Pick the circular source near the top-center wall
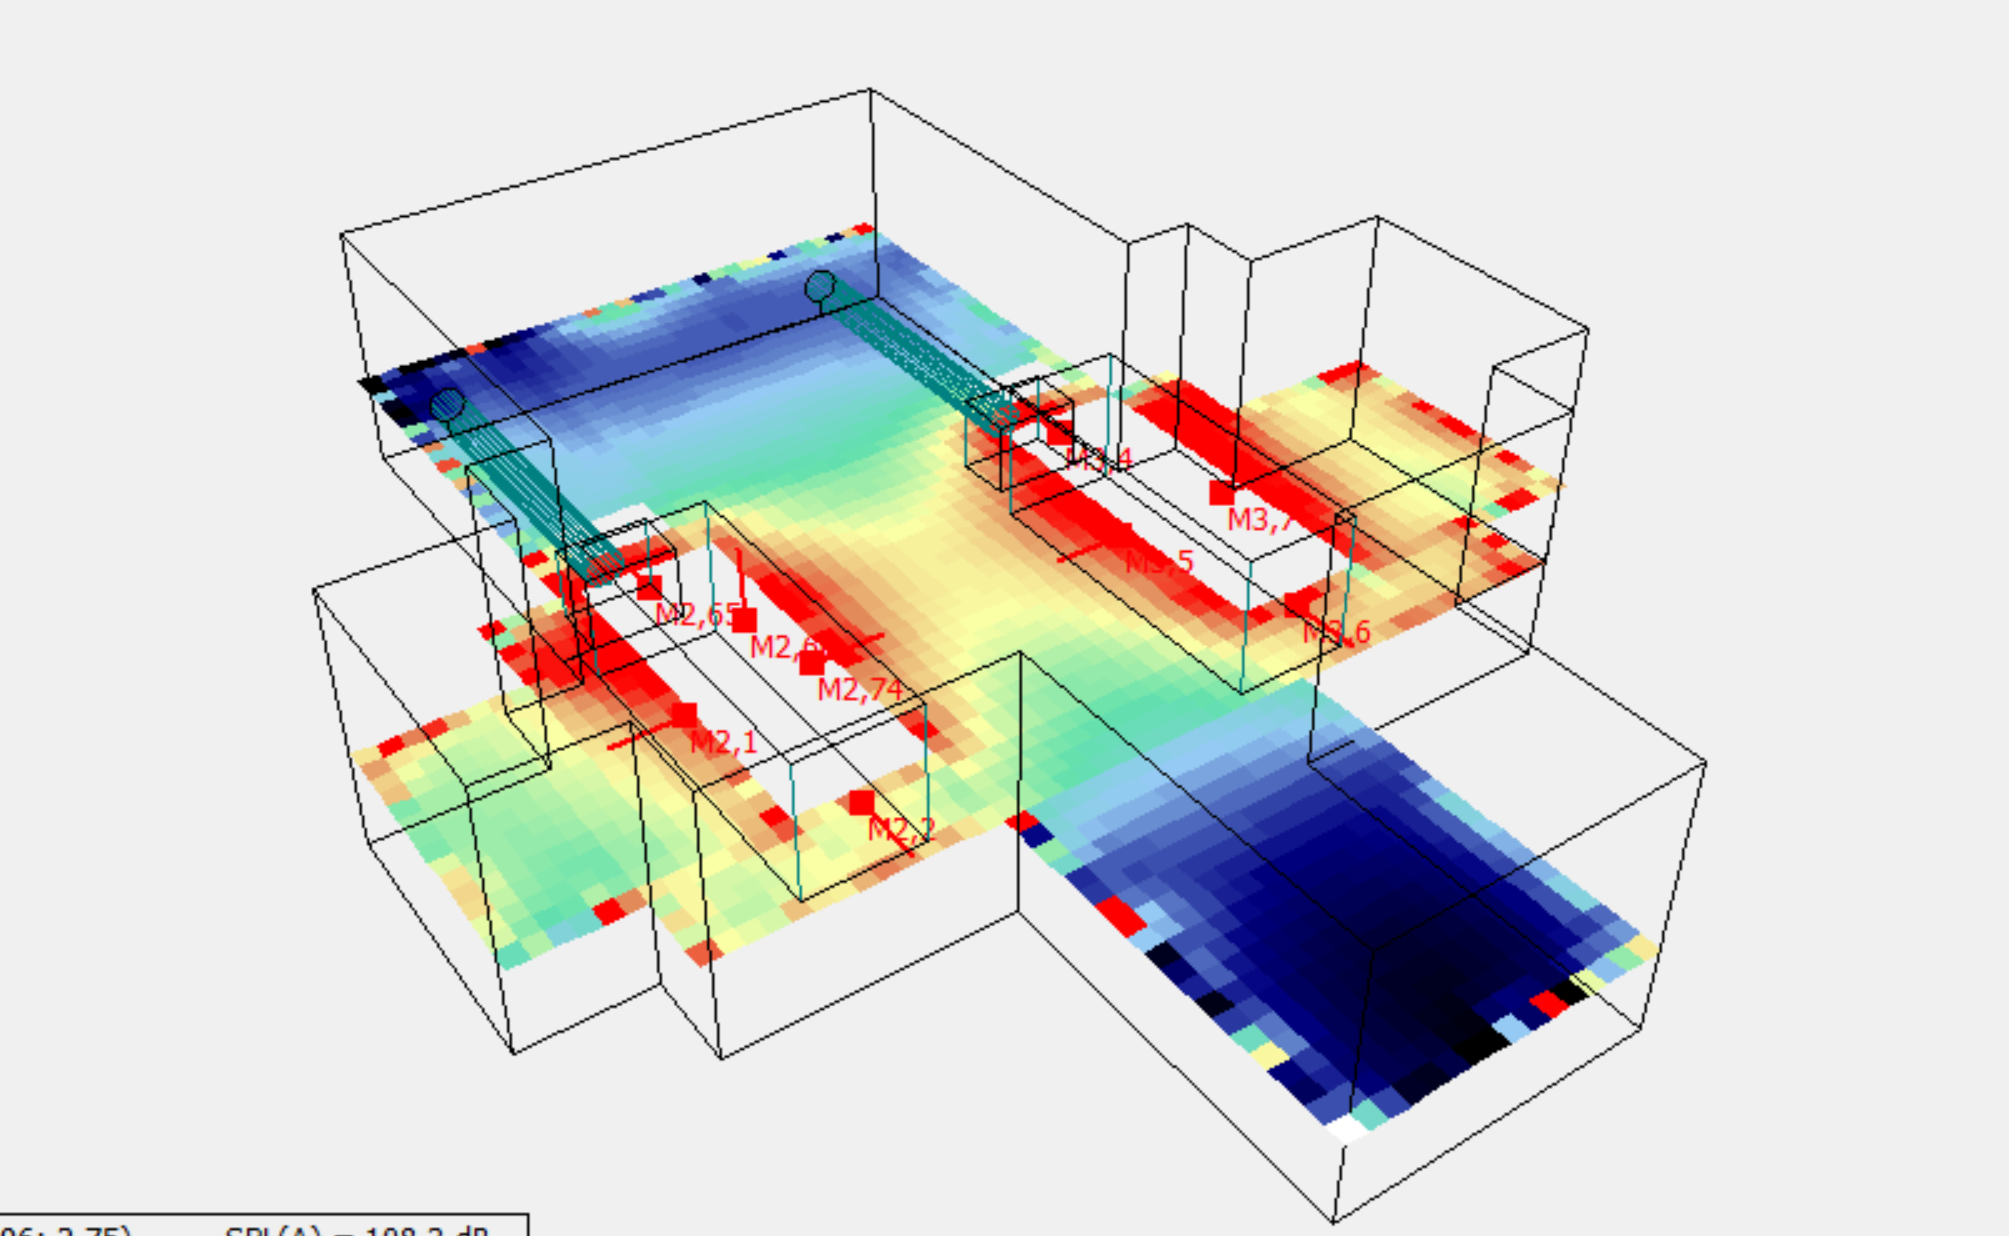 tap(820, 286)
